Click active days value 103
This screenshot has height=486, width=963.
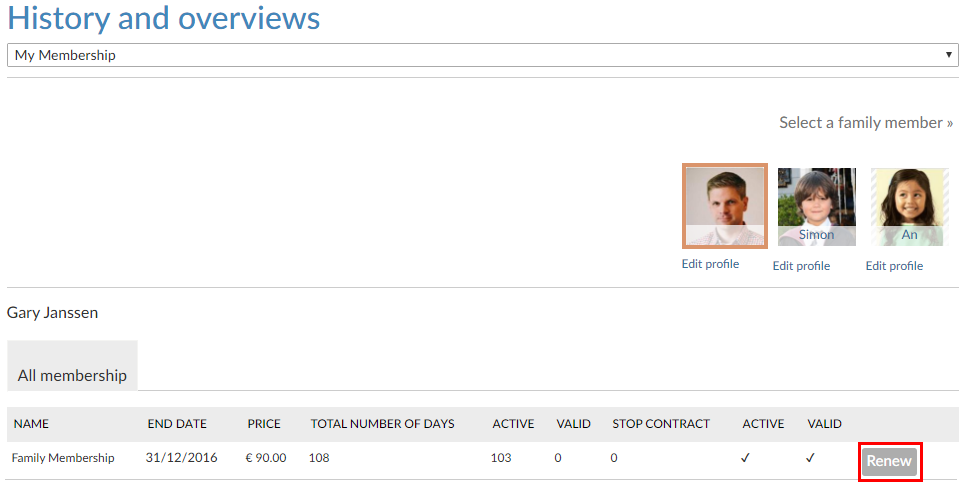tap(501, 458)
